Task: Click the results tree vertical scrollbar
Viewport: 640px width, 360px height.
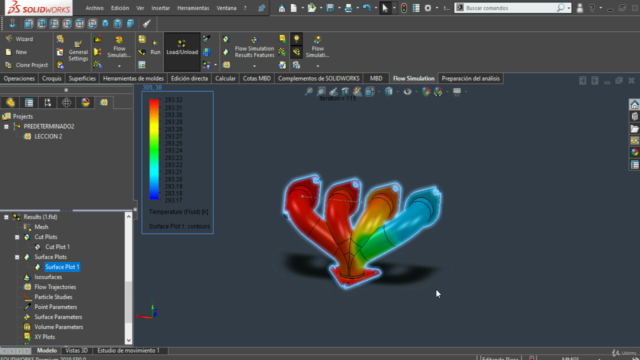Action: pos(128,302)
